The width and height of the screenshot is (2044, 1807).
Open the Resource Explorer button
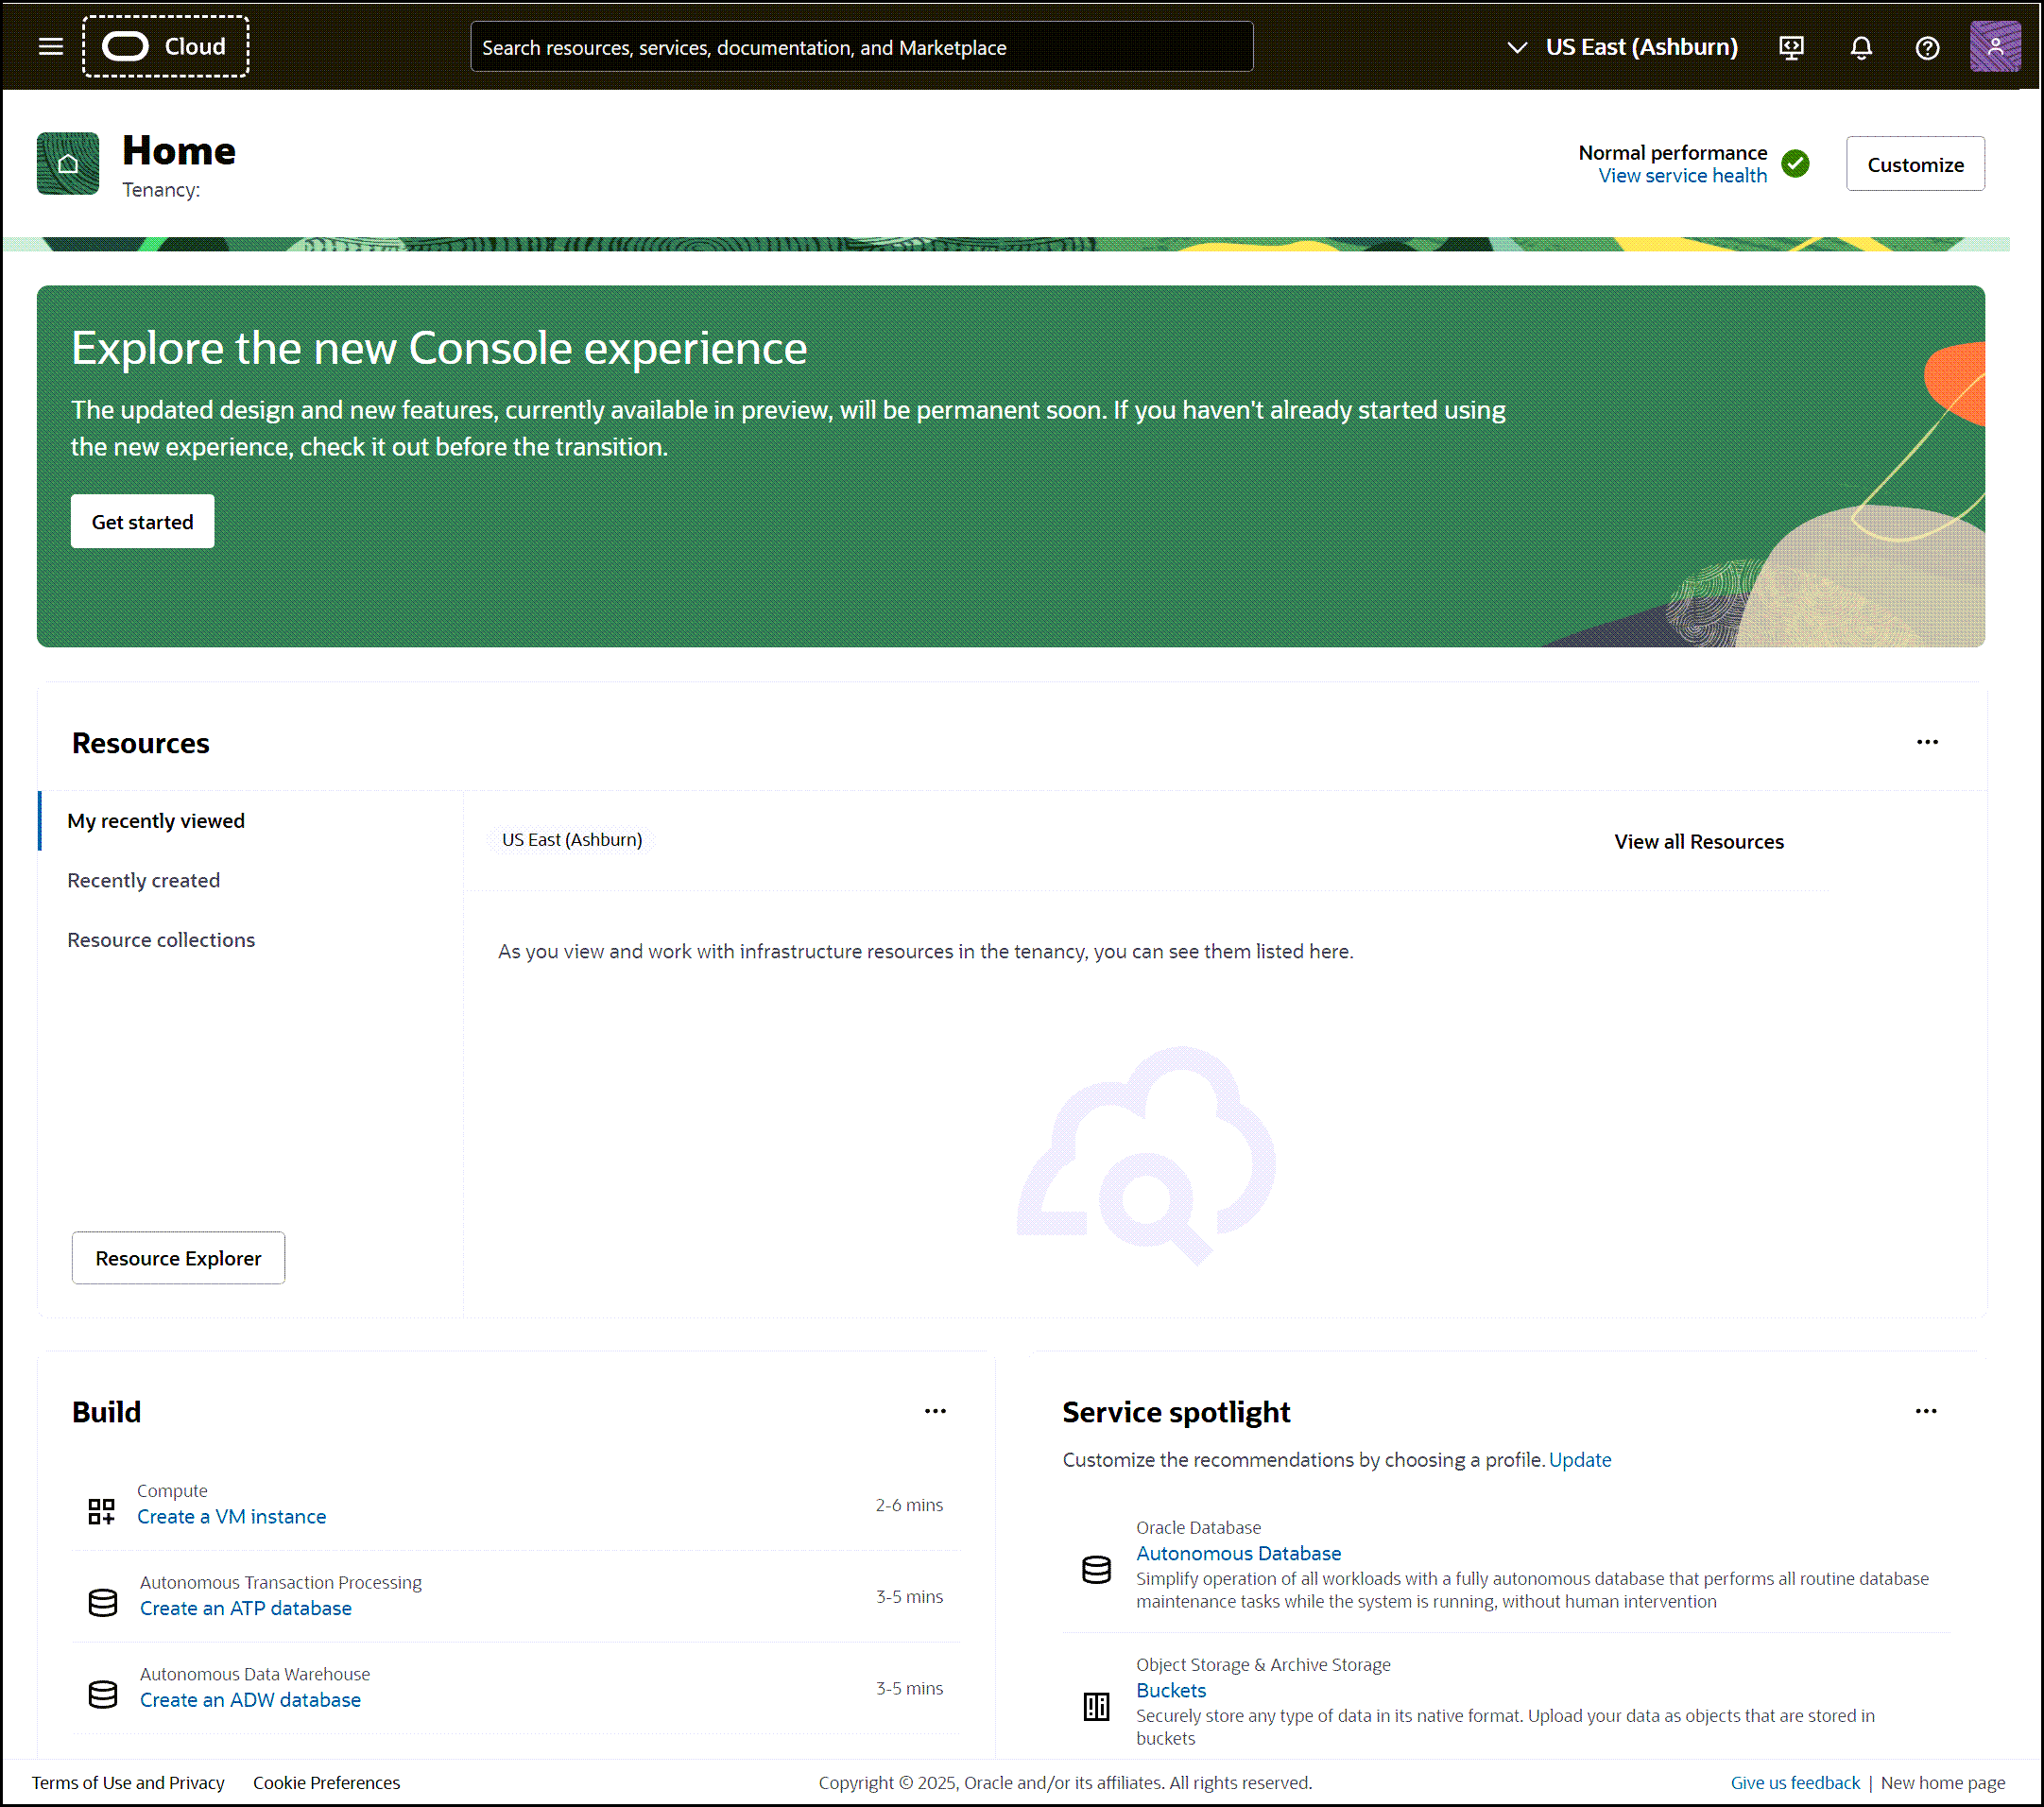(178, 1258)
